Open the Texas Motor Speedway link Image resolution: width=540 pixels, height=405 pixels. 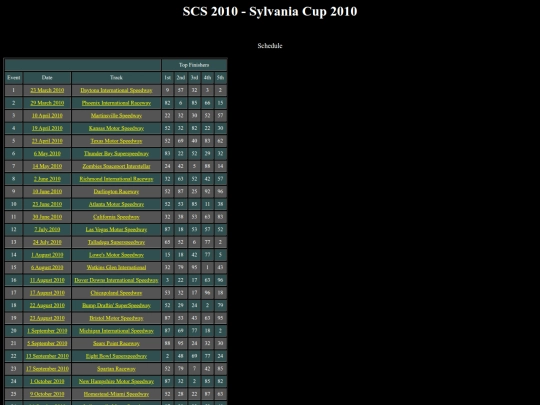(116, 141)
